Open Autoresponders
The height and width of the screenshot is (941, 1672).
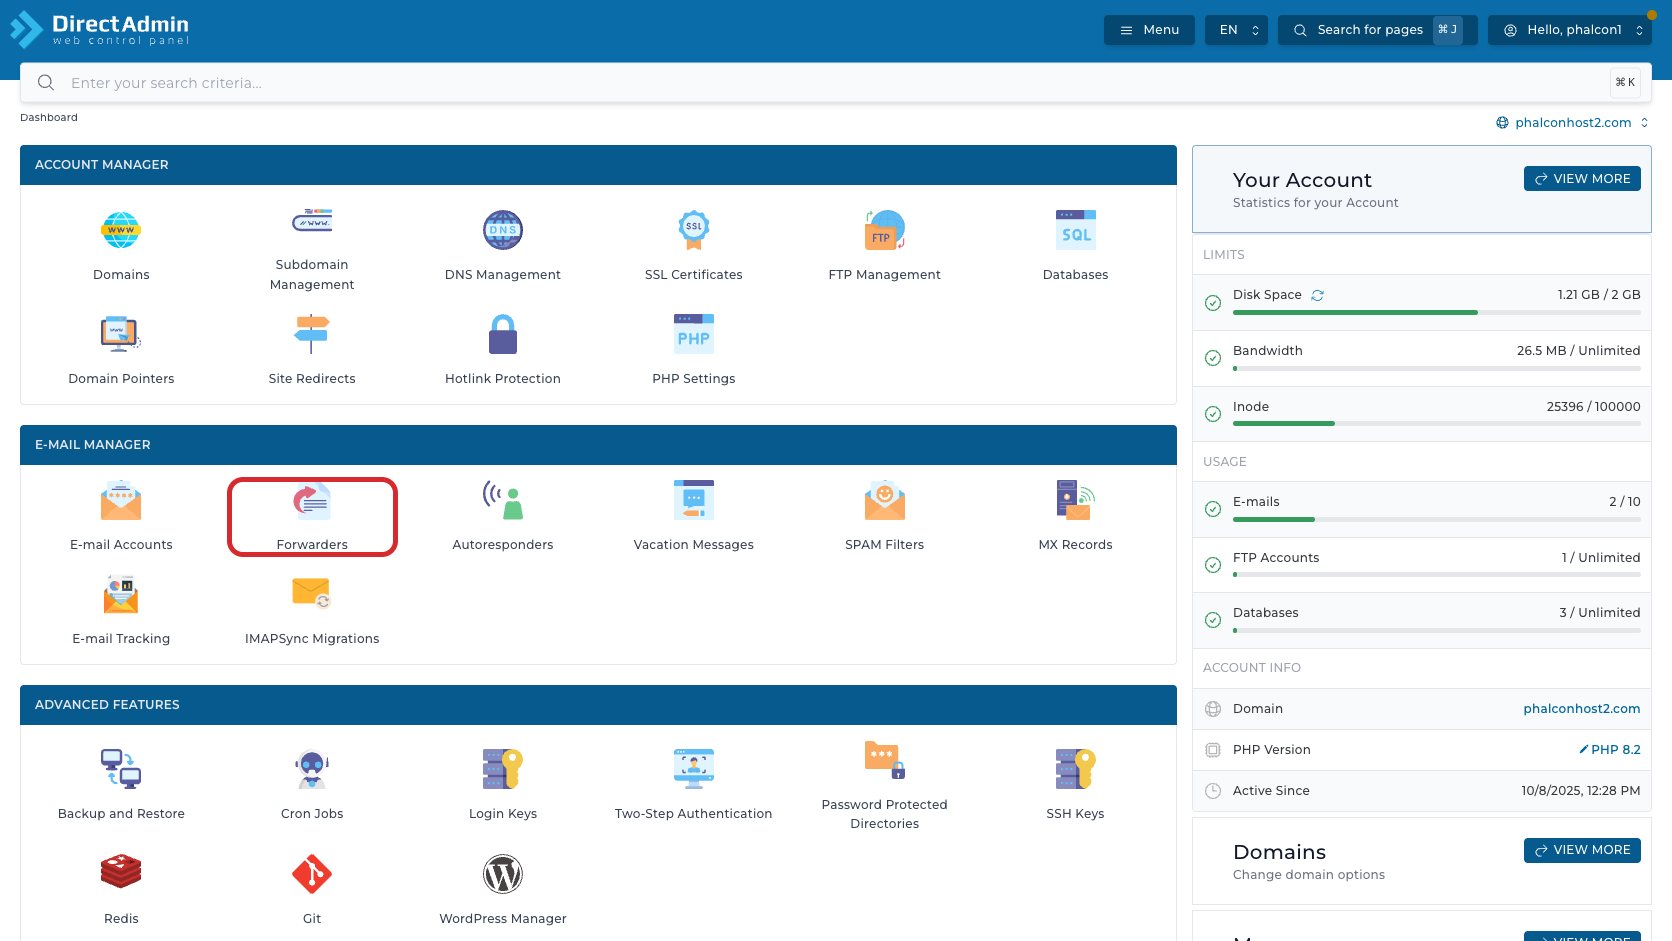503,517
